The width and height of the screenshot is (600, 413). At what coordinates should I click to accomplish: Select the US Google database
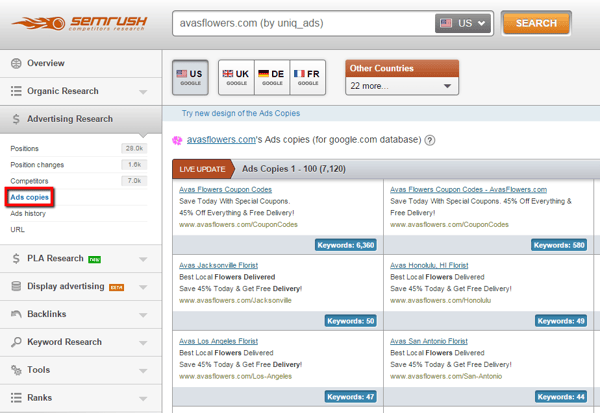[x=194, y=77]
